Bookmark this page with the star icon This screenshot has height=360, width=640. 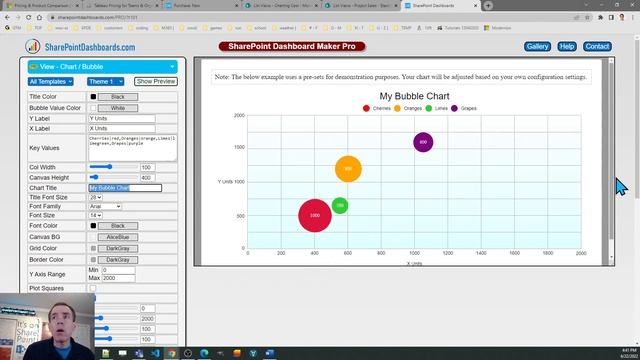click(x=587, y=18)
